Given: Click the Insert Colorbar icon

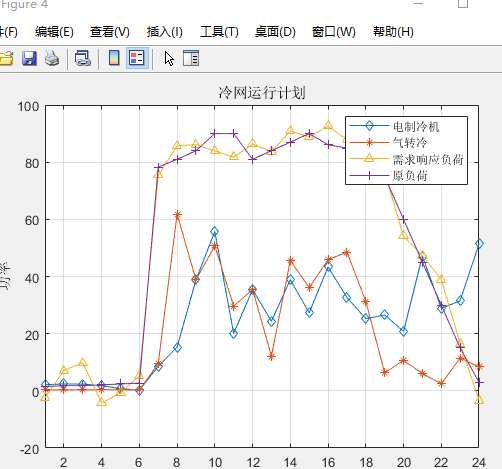Looking at the screenshot, I should click(114, 58).
